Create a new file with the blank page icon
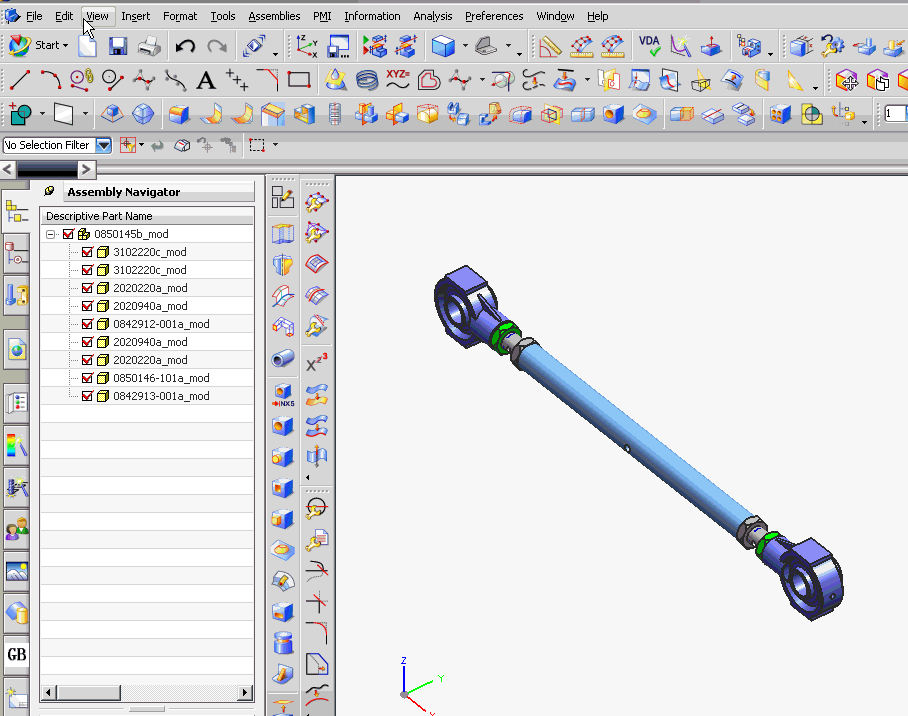The width and height of the screenshot is (908, 716). [x=87, y=46]
